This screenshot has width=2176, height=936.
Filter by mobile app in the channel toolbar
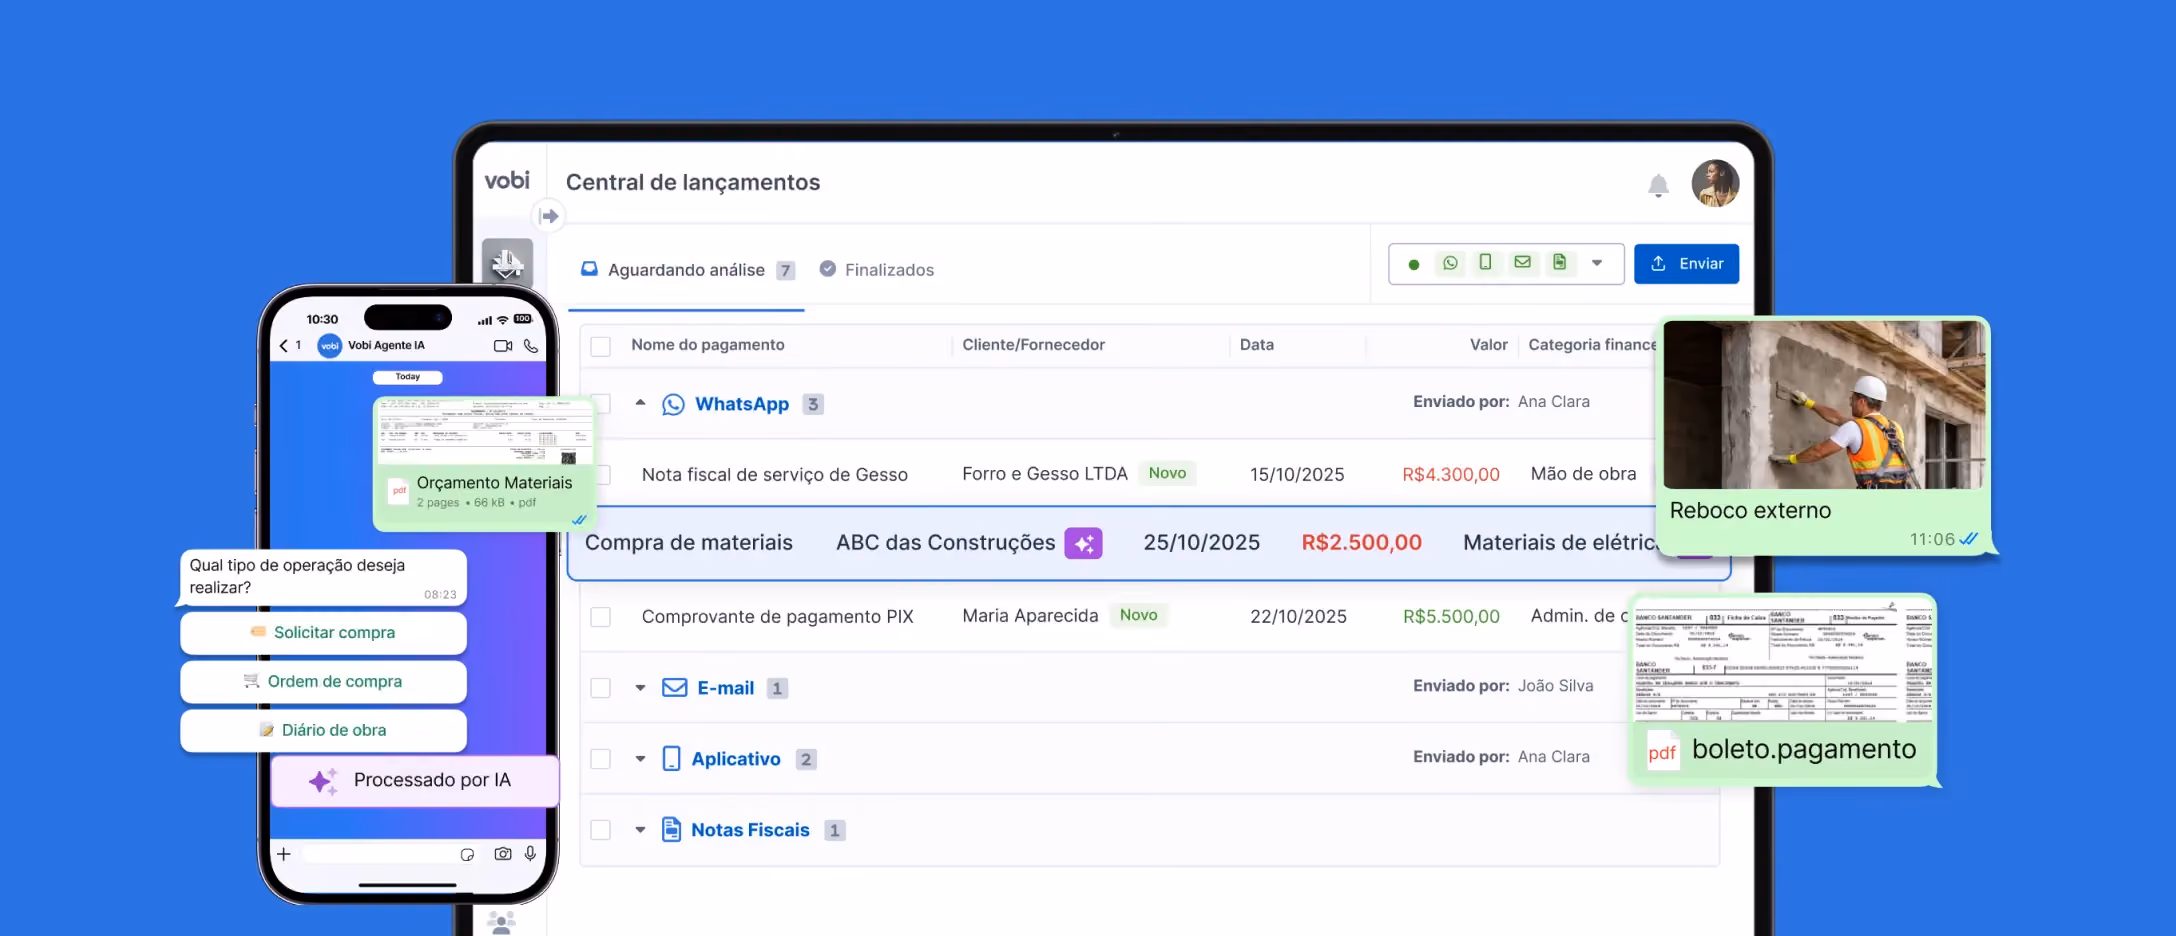pyautogui.click(x=1486, y=262)
